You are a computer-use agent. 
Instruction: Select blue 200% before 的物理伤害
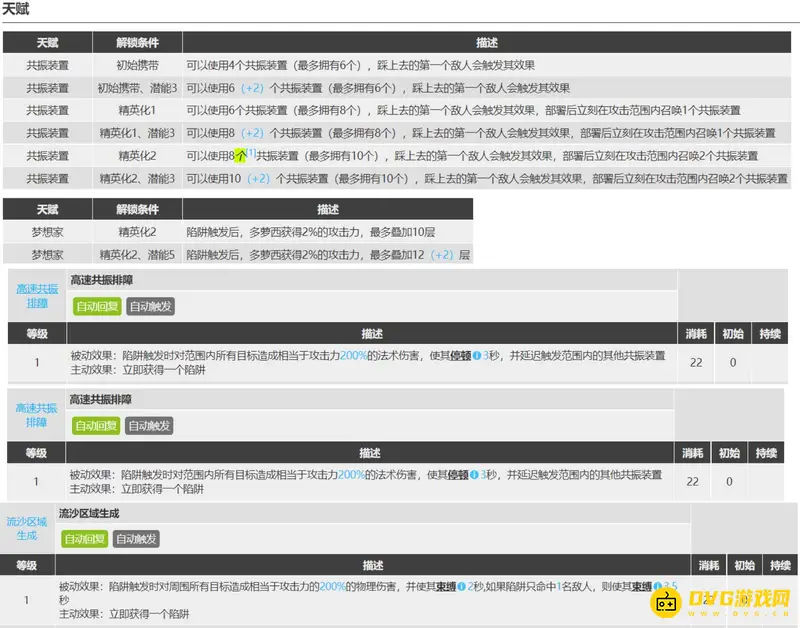[333, 587]
